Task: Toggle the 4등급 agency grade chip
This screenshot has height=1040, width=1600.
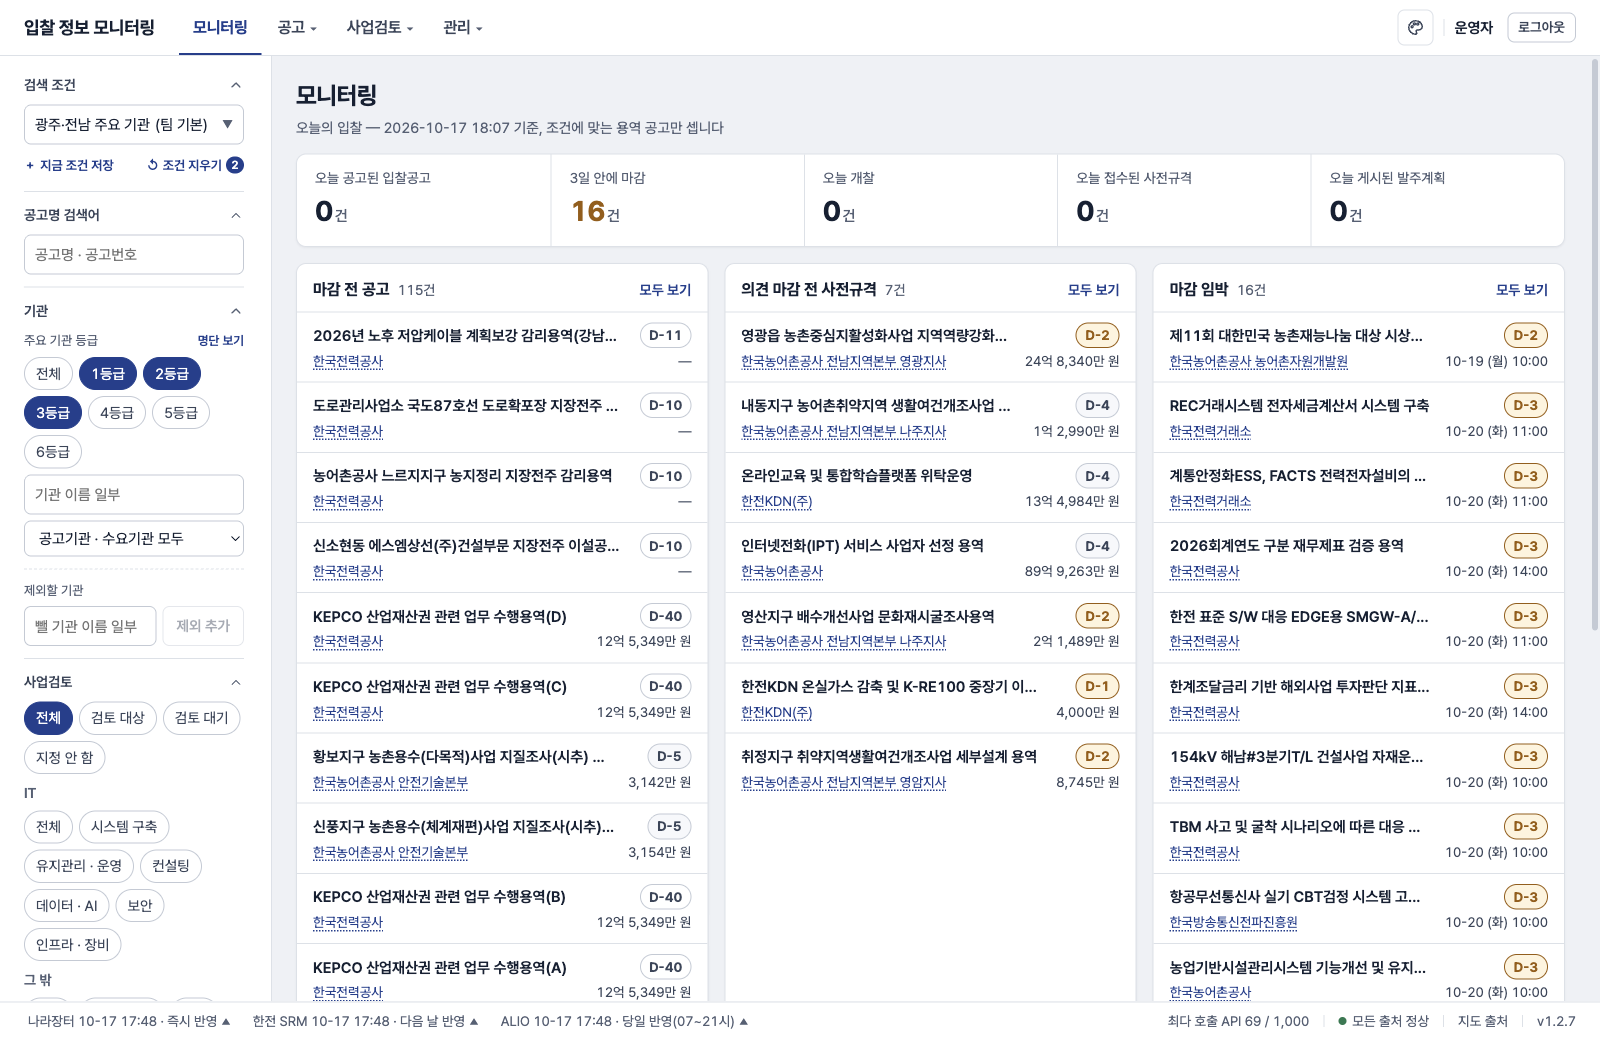Action: point(117,413)
